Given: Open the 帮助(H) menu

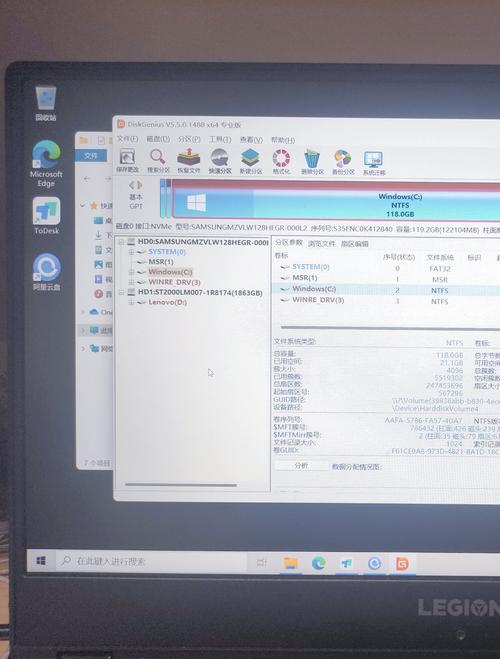Looking at the screenshot, I should [283, 140].
